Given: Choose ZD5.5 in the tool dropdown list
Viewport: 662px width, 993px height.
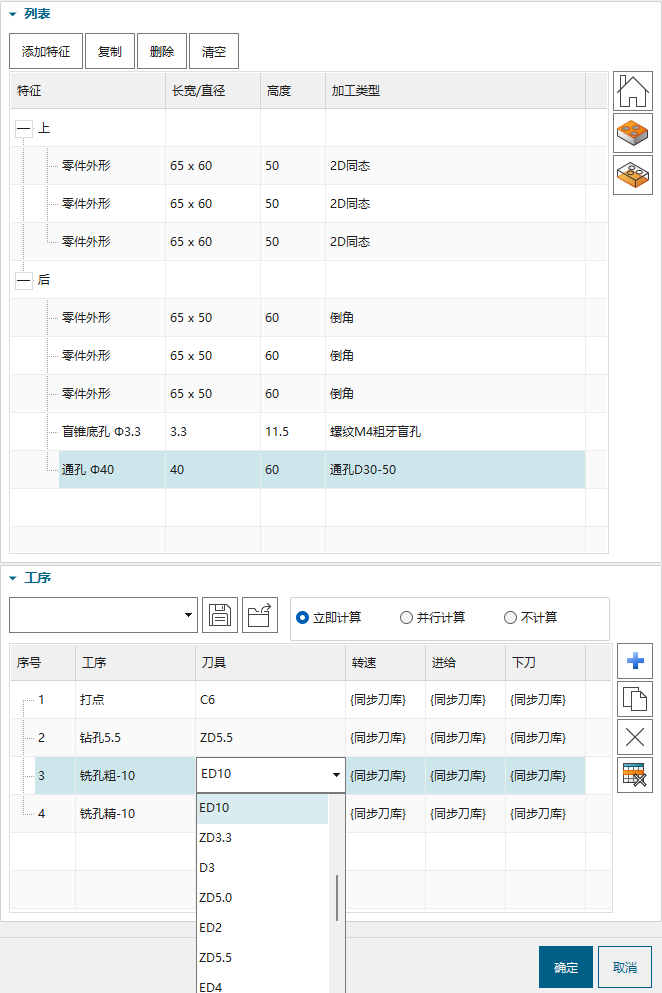Looking at the screenshot, I should pos(263,958).
